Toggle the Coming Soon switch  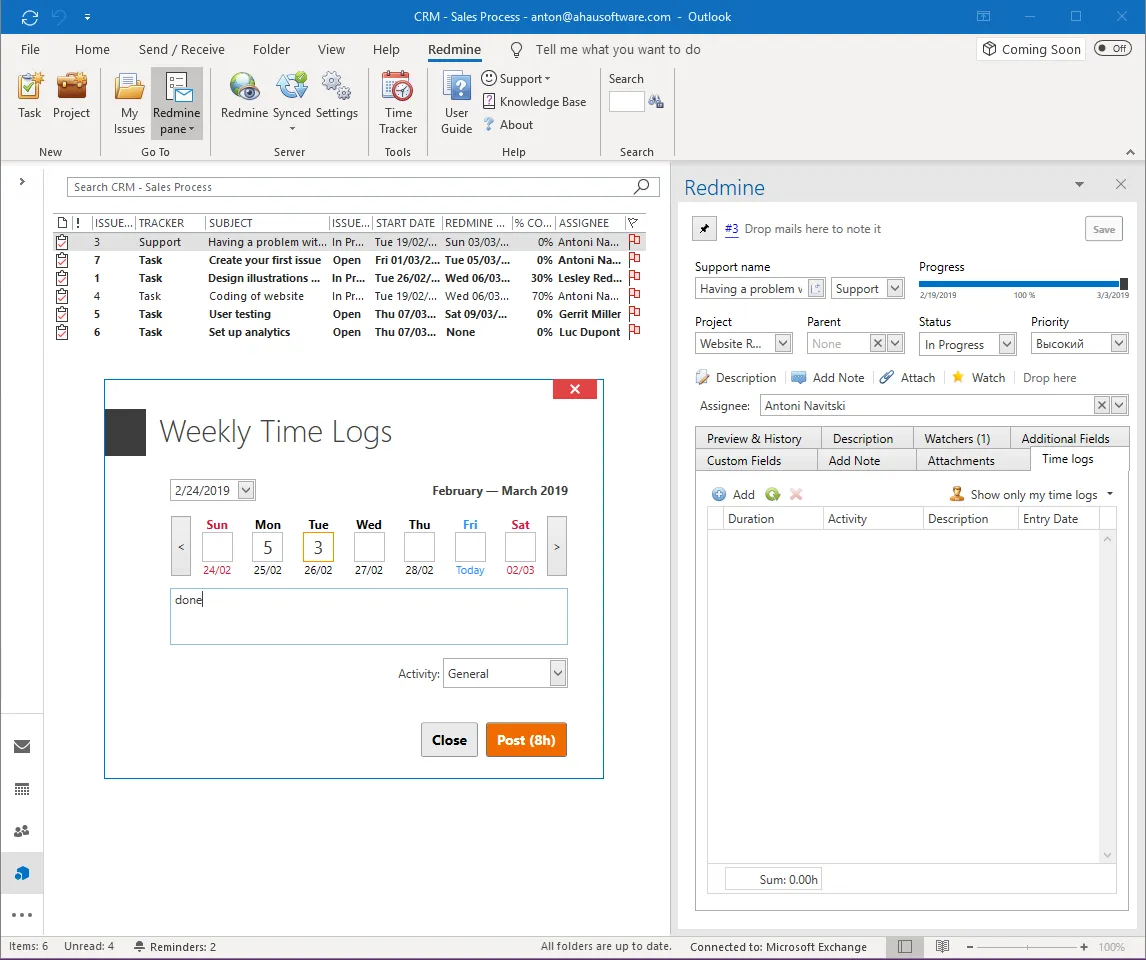1112,48
